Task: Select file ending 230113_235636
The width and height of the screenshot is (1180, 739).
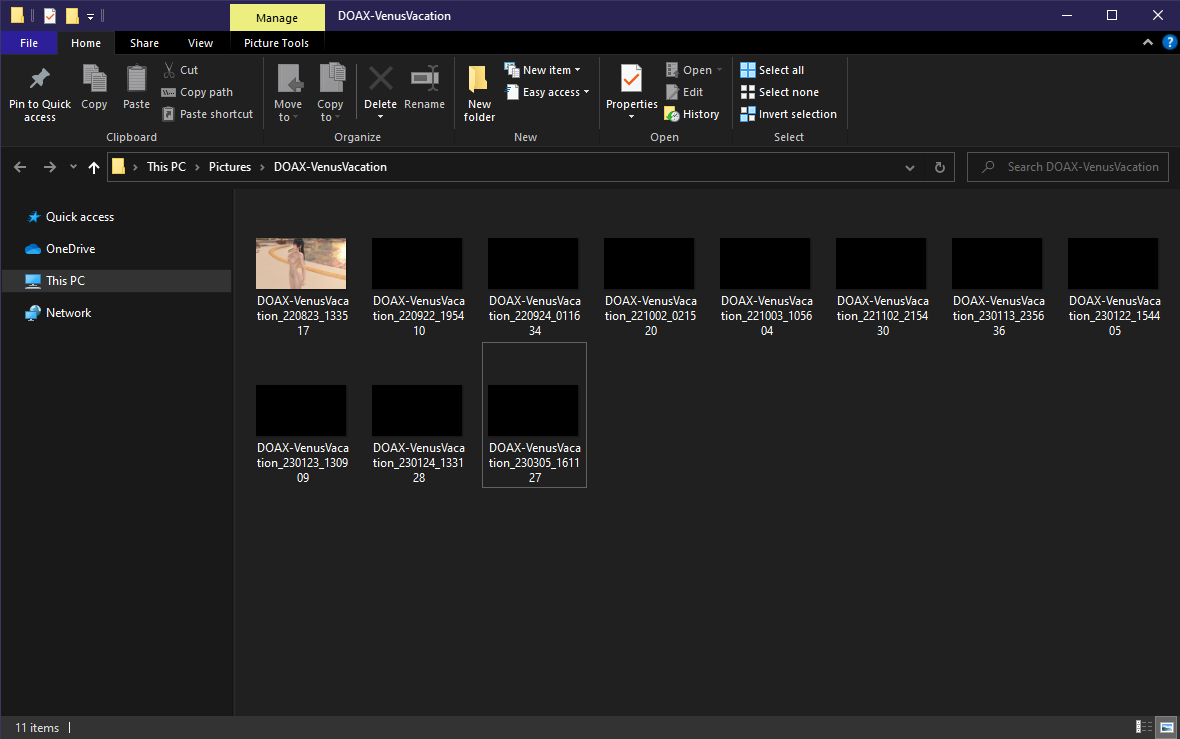Action: click(998, 288)
